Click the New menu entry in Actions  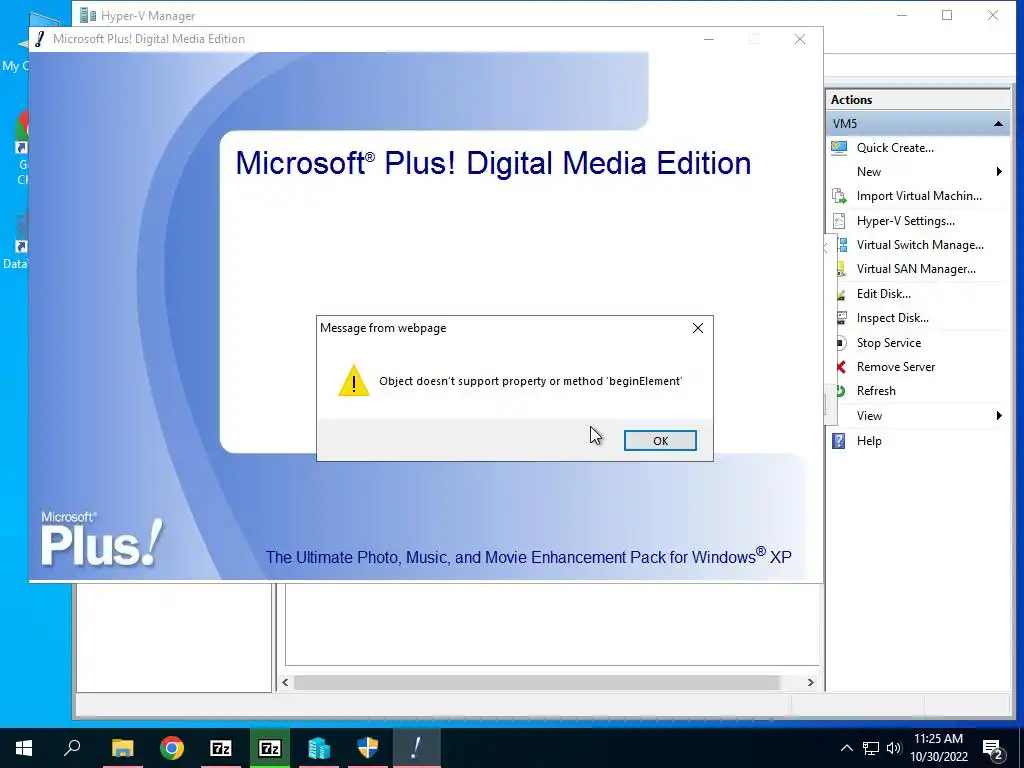869,172
